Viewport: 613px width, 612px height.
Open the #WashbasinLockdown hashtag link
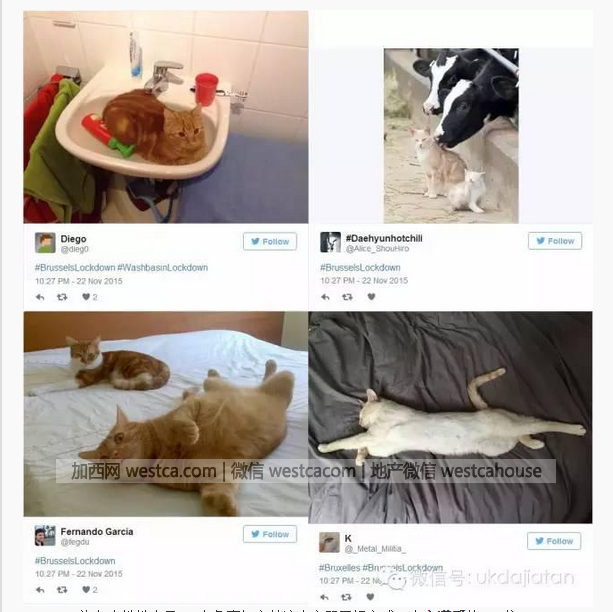(163, 267)
